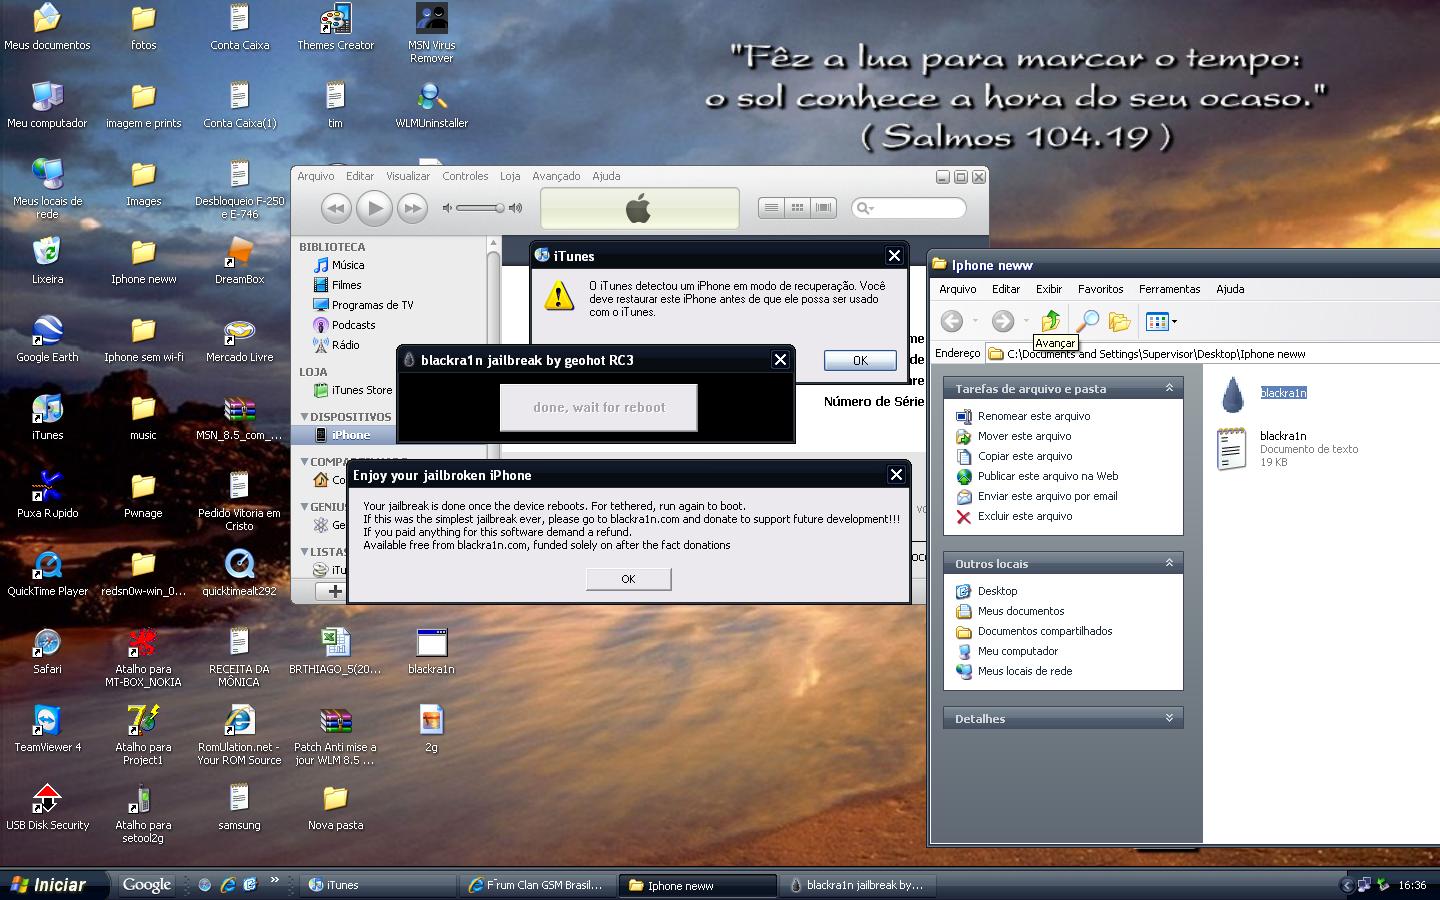This screenshot has height=900, width=1440.
Task: Click the 'done, wait for reboot' button
Action: tap(598, 407)
